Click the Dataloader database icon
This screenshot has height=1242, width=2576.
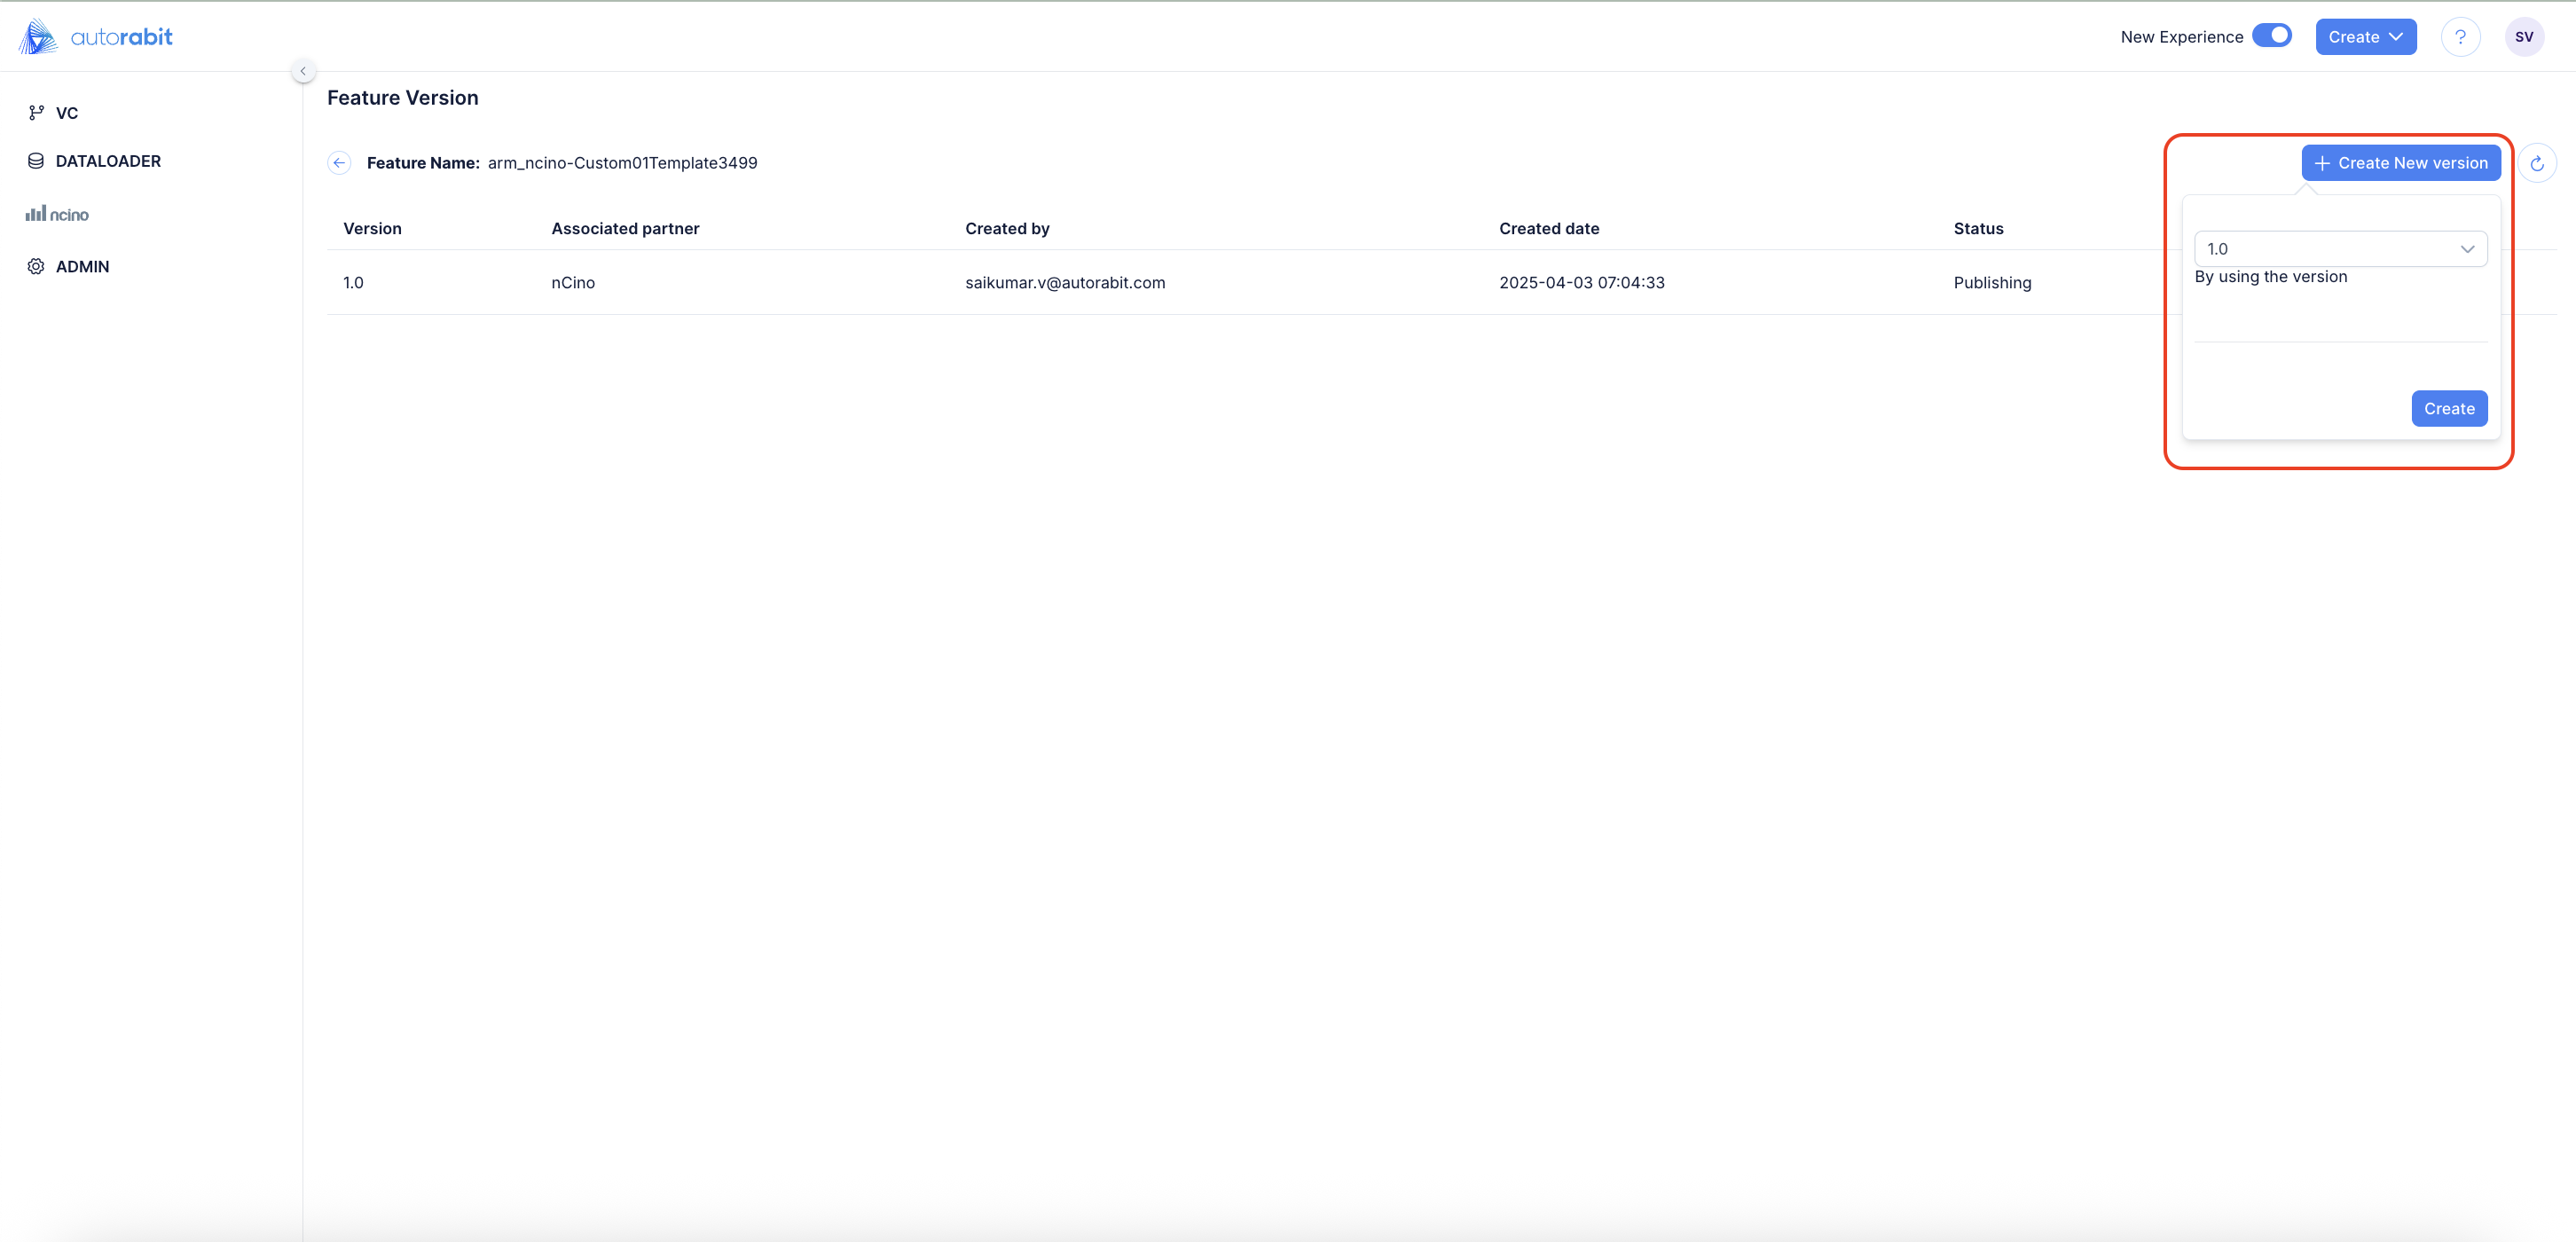pos(36,161)
